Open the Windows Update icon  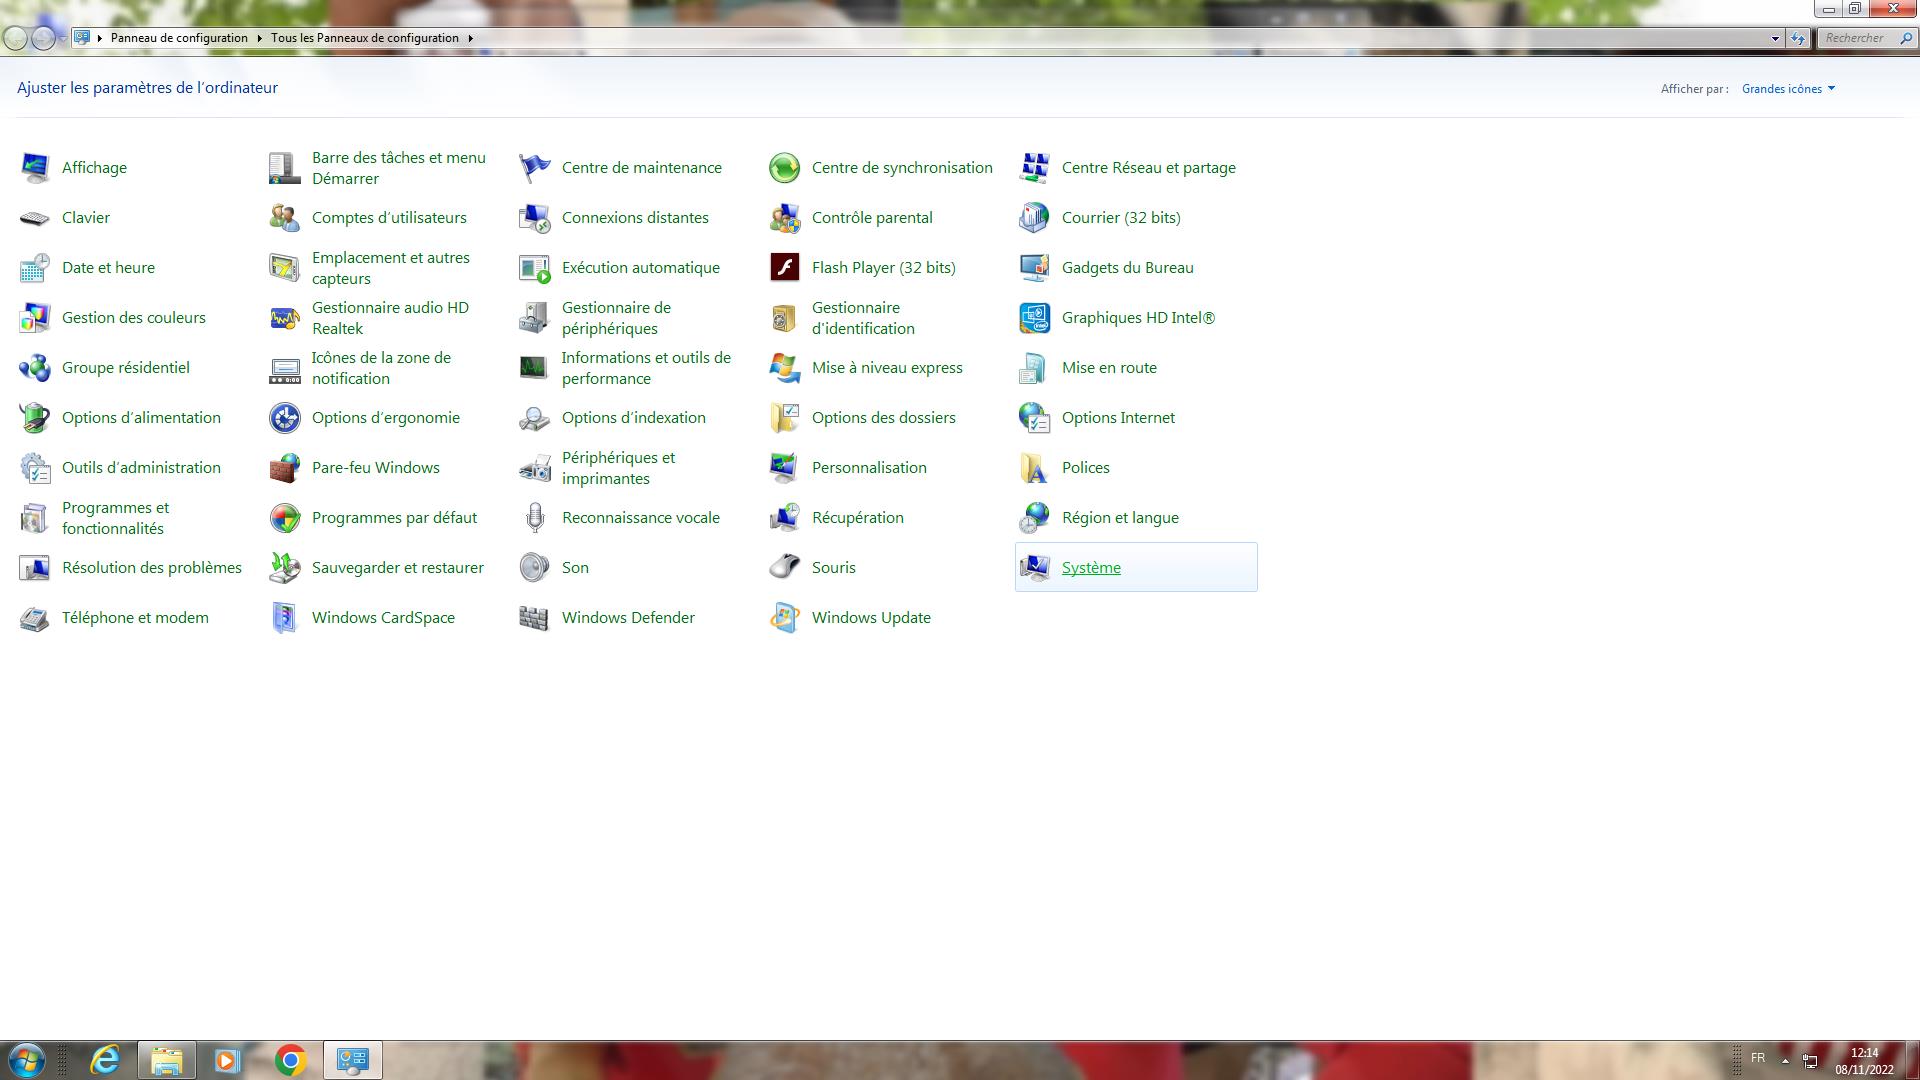(785, 618)
